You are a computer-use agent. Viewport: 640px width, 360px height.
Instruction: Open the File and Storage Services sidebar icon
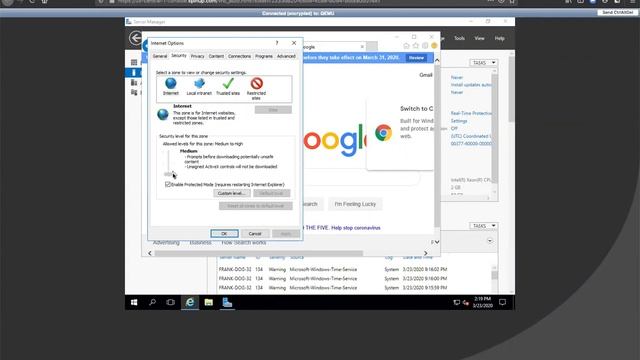[x=134, y=92]
